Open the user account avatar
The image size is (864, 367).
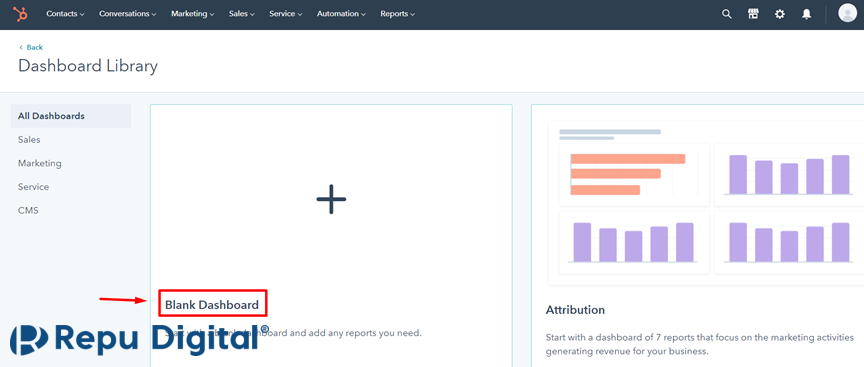tap(847, 14)
